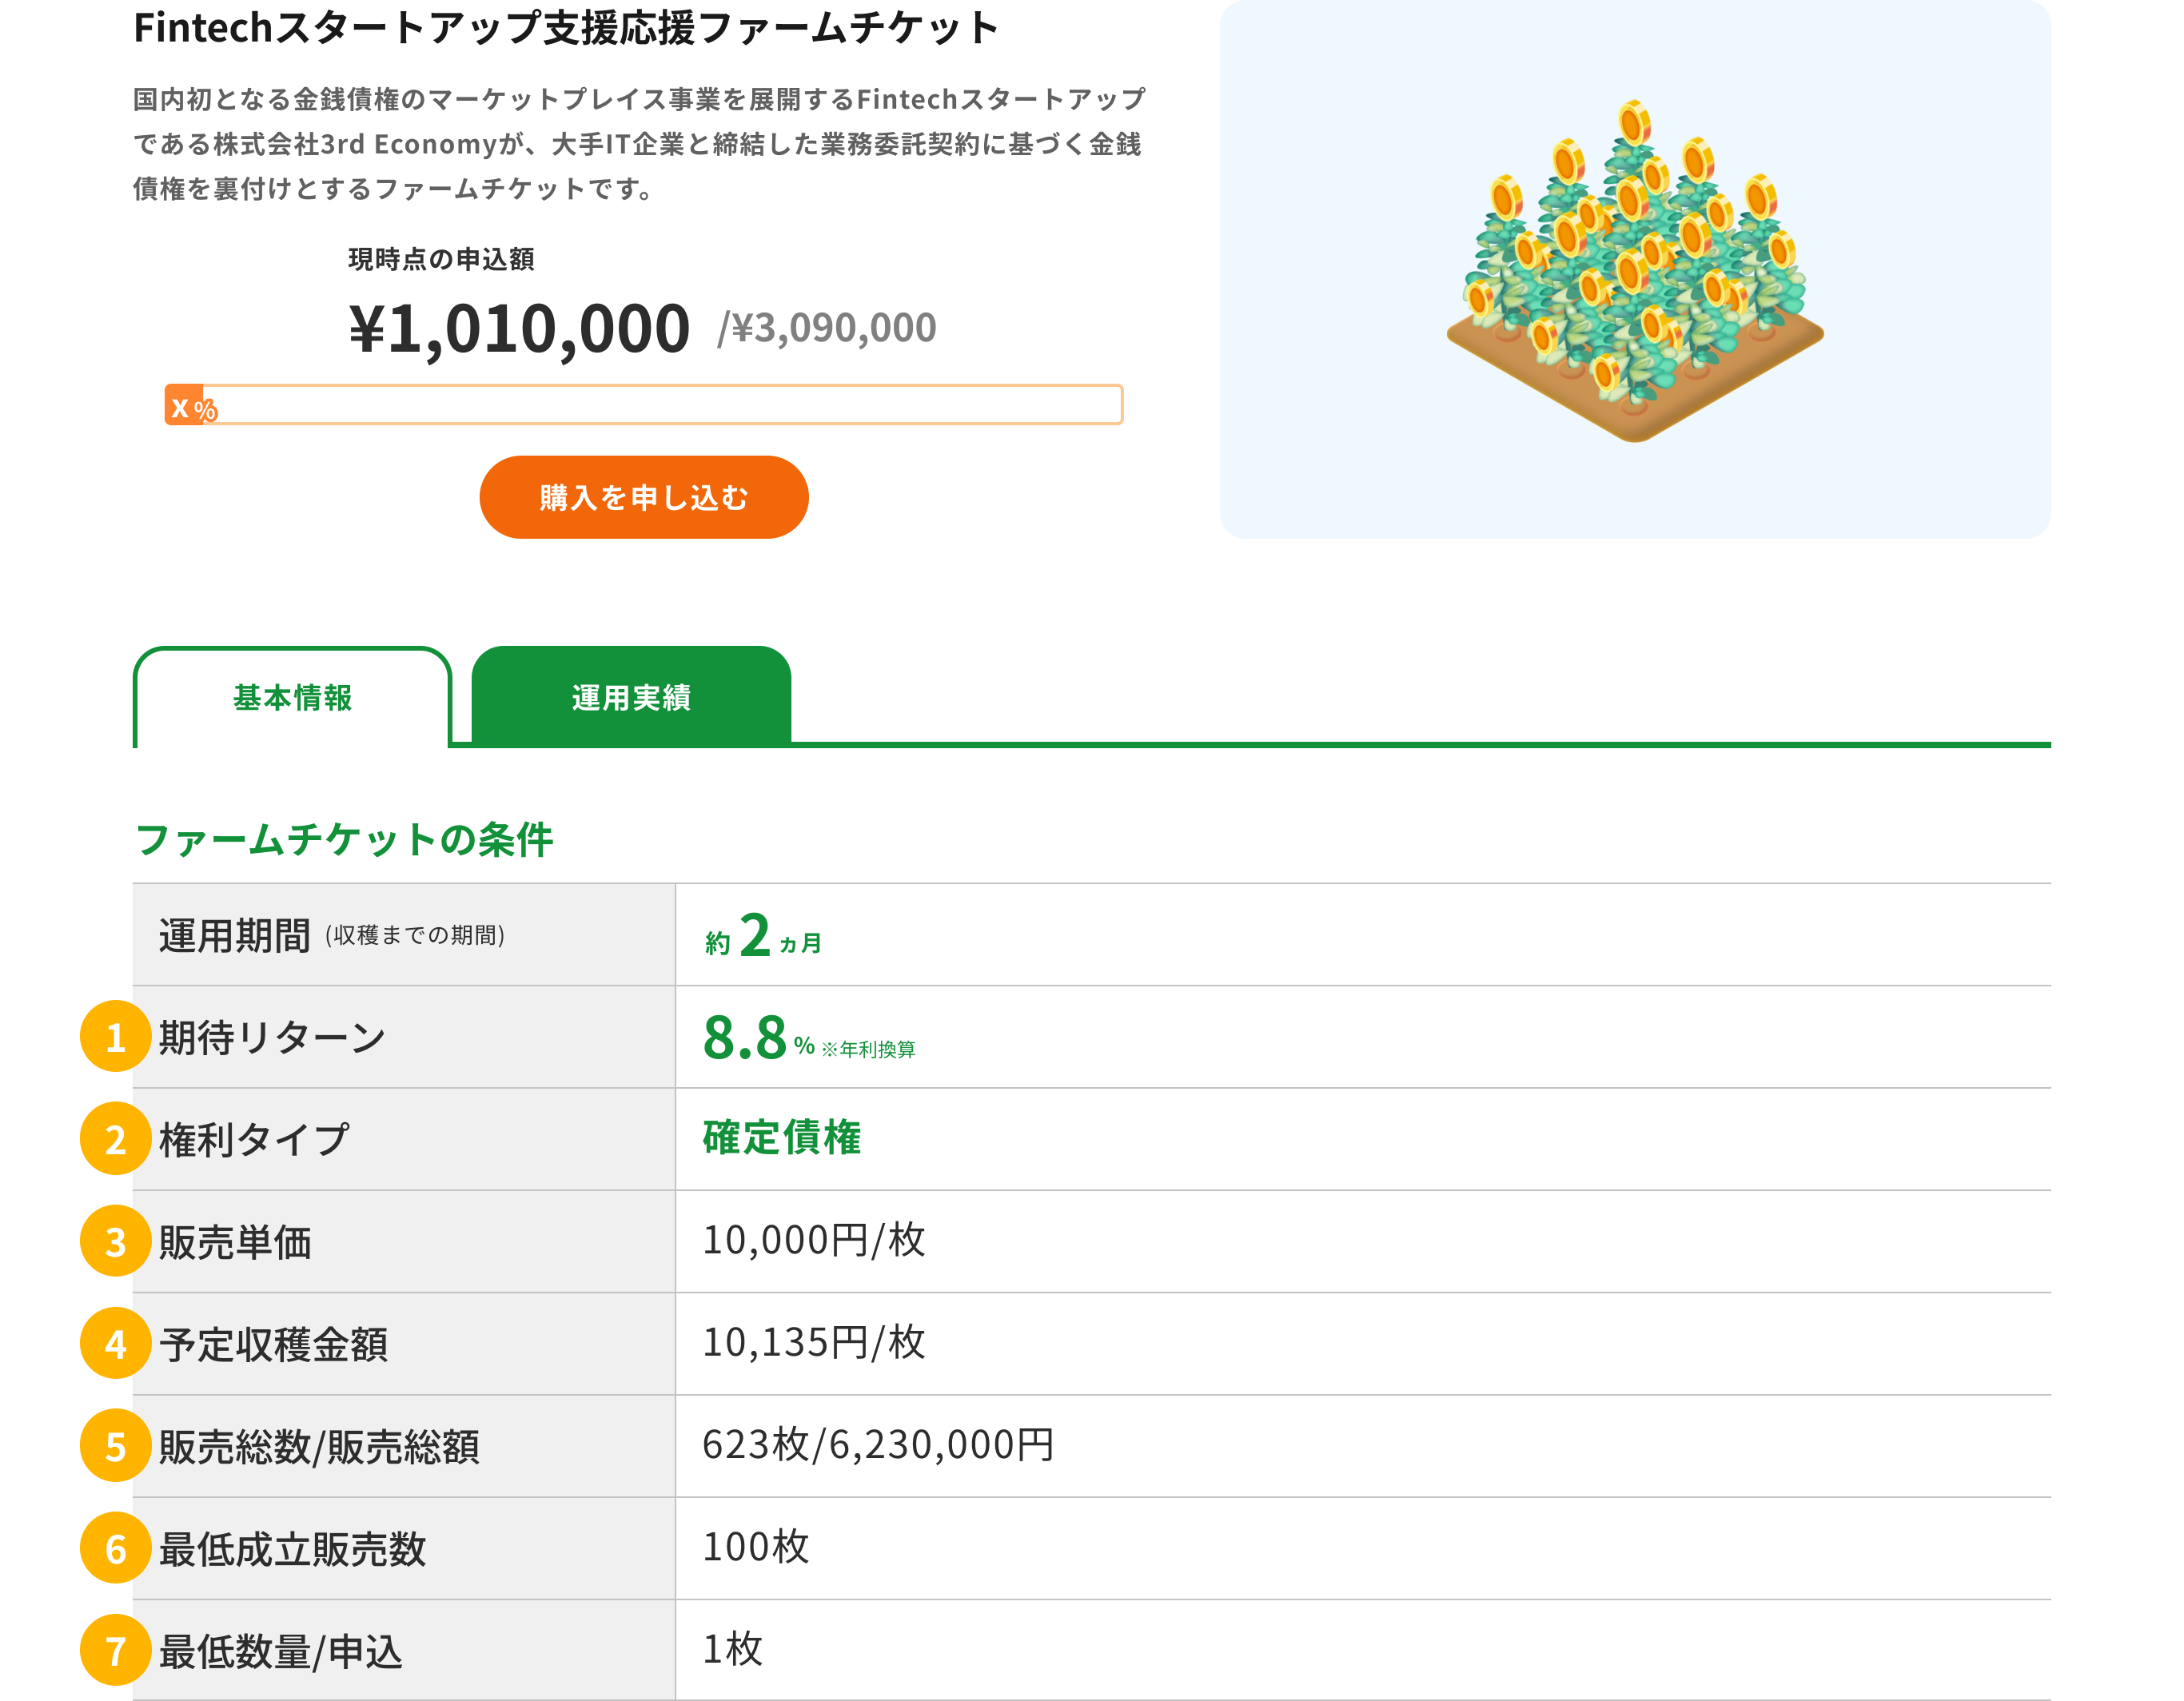Click the 購入を申し込む button
The width and height of the screenshot is (2184, 1701).
(643, 497)
